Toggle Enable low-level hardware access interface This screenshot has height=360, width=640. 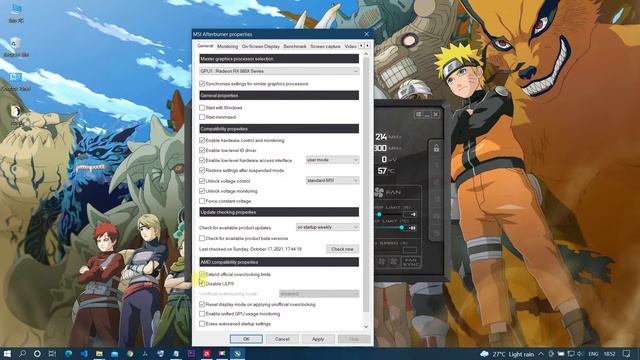(x=202, y=160)
